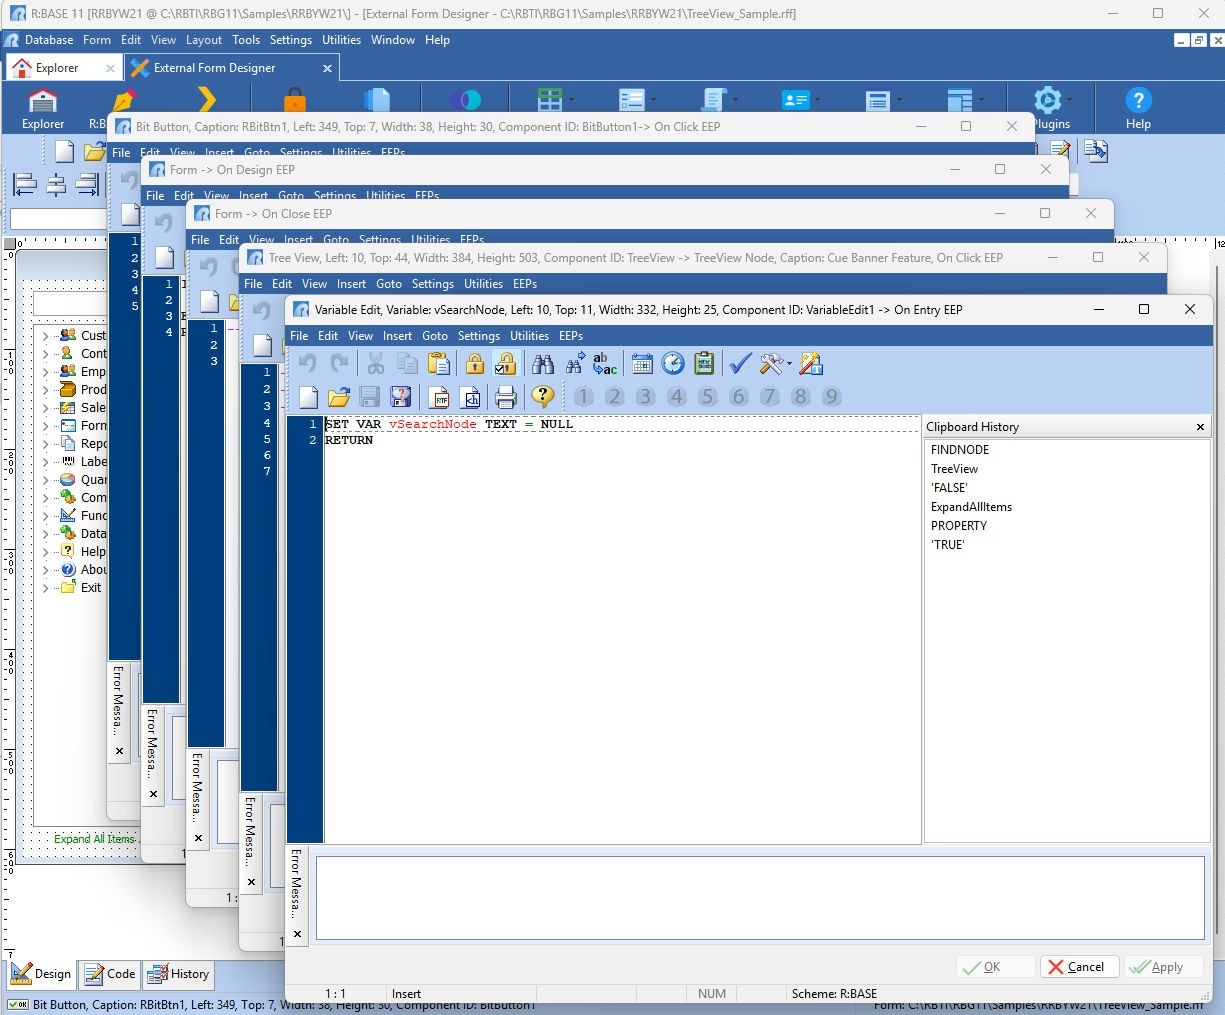Export to RTF using the RTF icon
This screenshot has height=1015, width=1225.
439,397
